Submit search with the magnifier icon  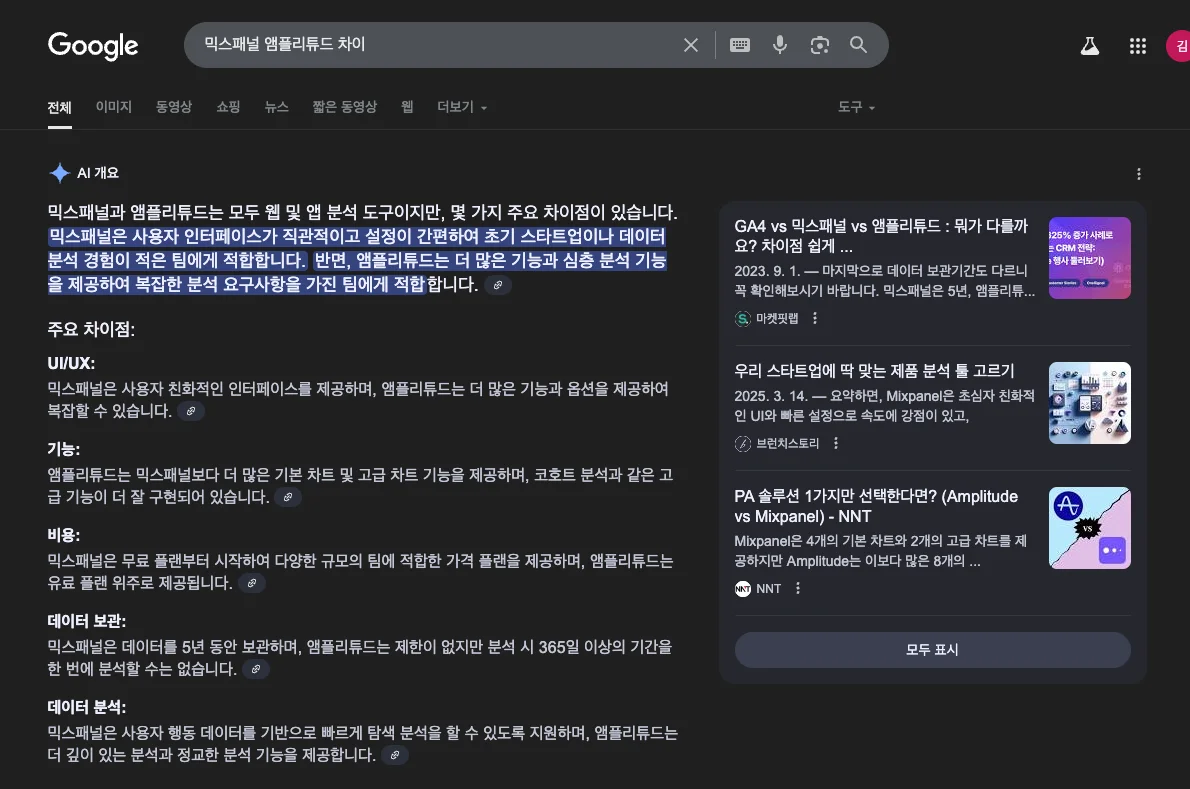(x=858, y=45)
